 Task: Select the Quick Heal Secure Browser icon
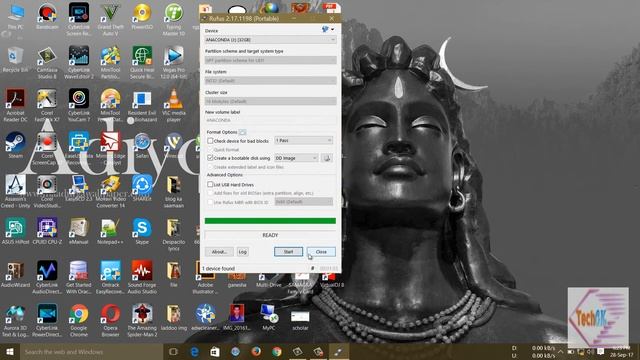pyautogui.click(x=142, y=62)
